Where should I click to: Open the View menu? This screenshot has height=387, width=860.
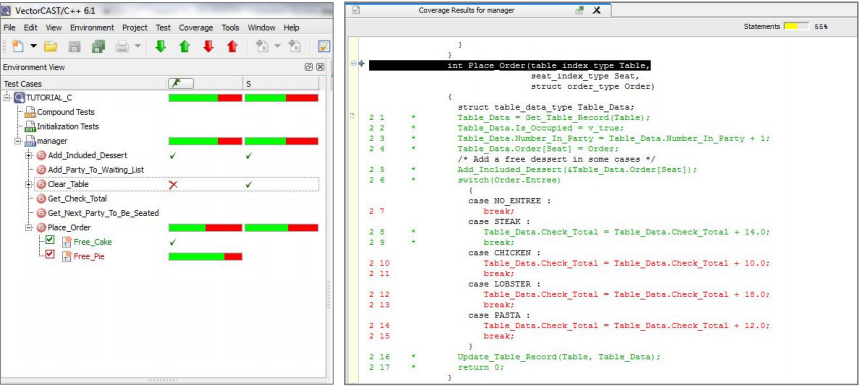[54, 27]
